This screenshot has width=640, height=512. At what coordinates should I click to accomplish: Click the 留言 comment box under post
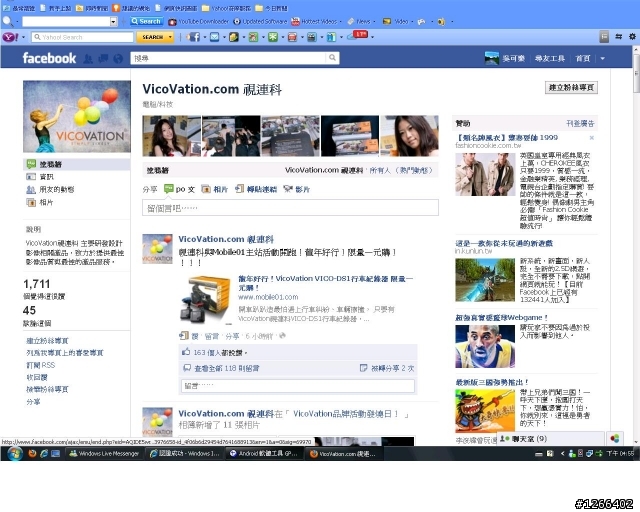click(x=298, y=386)
